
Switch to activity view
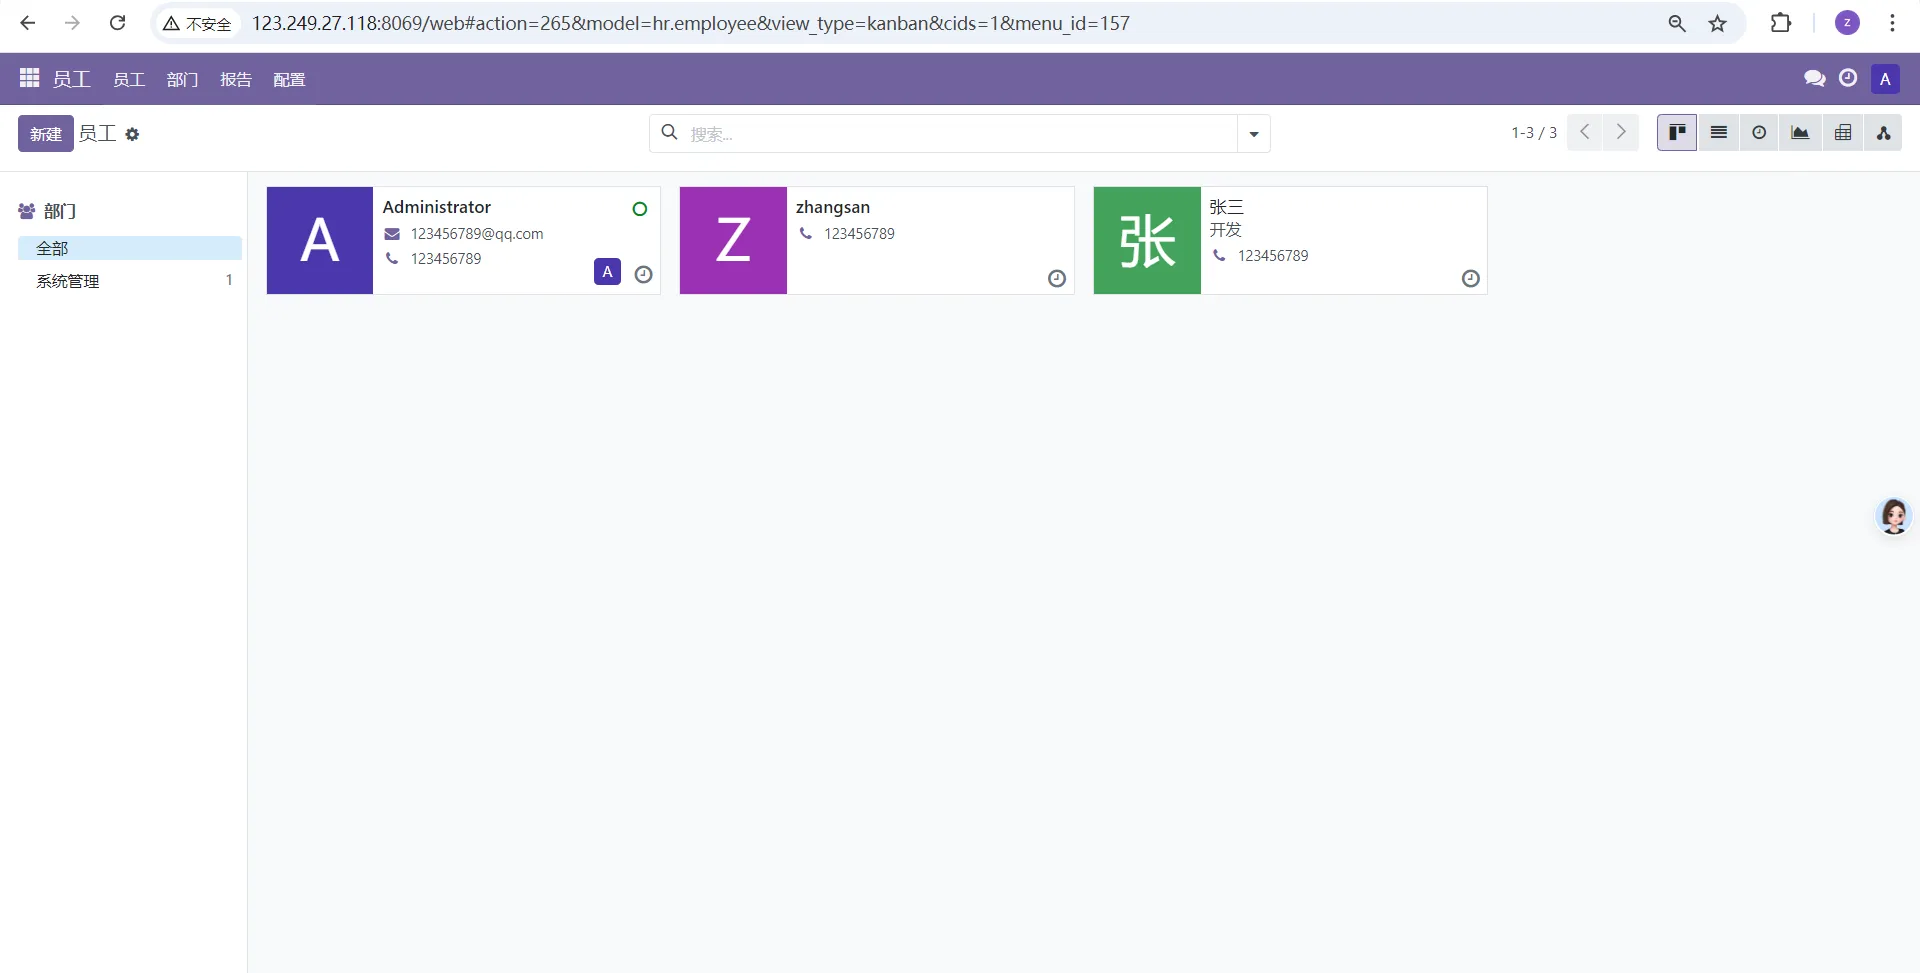pyautogui.click(x=1759, y=133)
